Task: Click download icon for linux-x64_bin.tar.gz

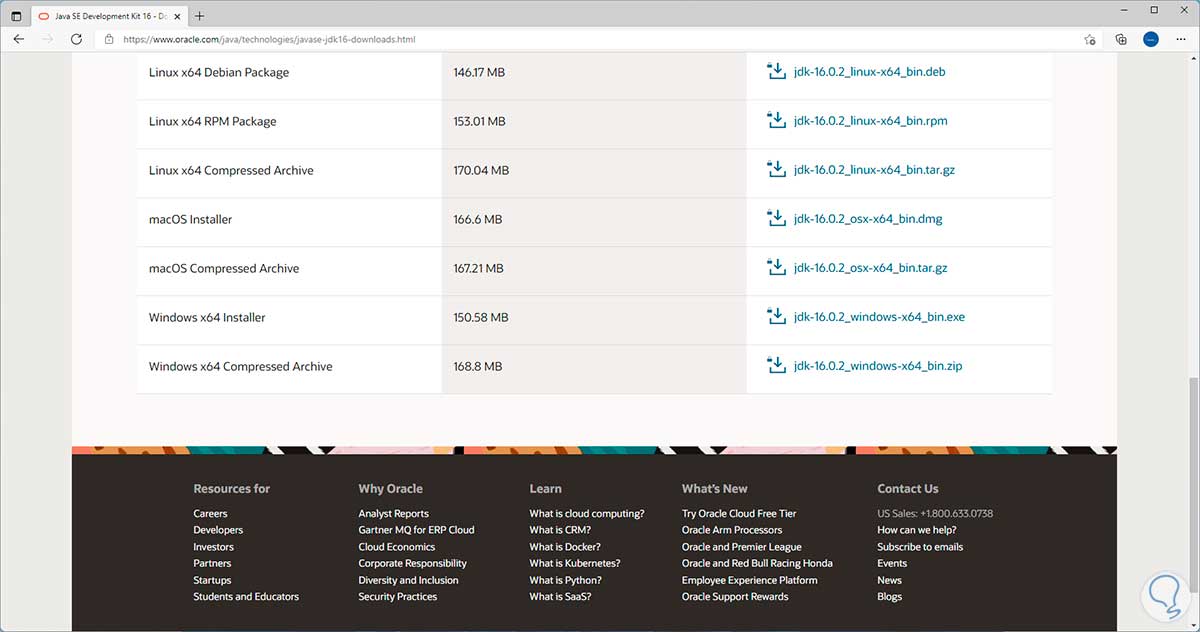Action: point(776,169)
